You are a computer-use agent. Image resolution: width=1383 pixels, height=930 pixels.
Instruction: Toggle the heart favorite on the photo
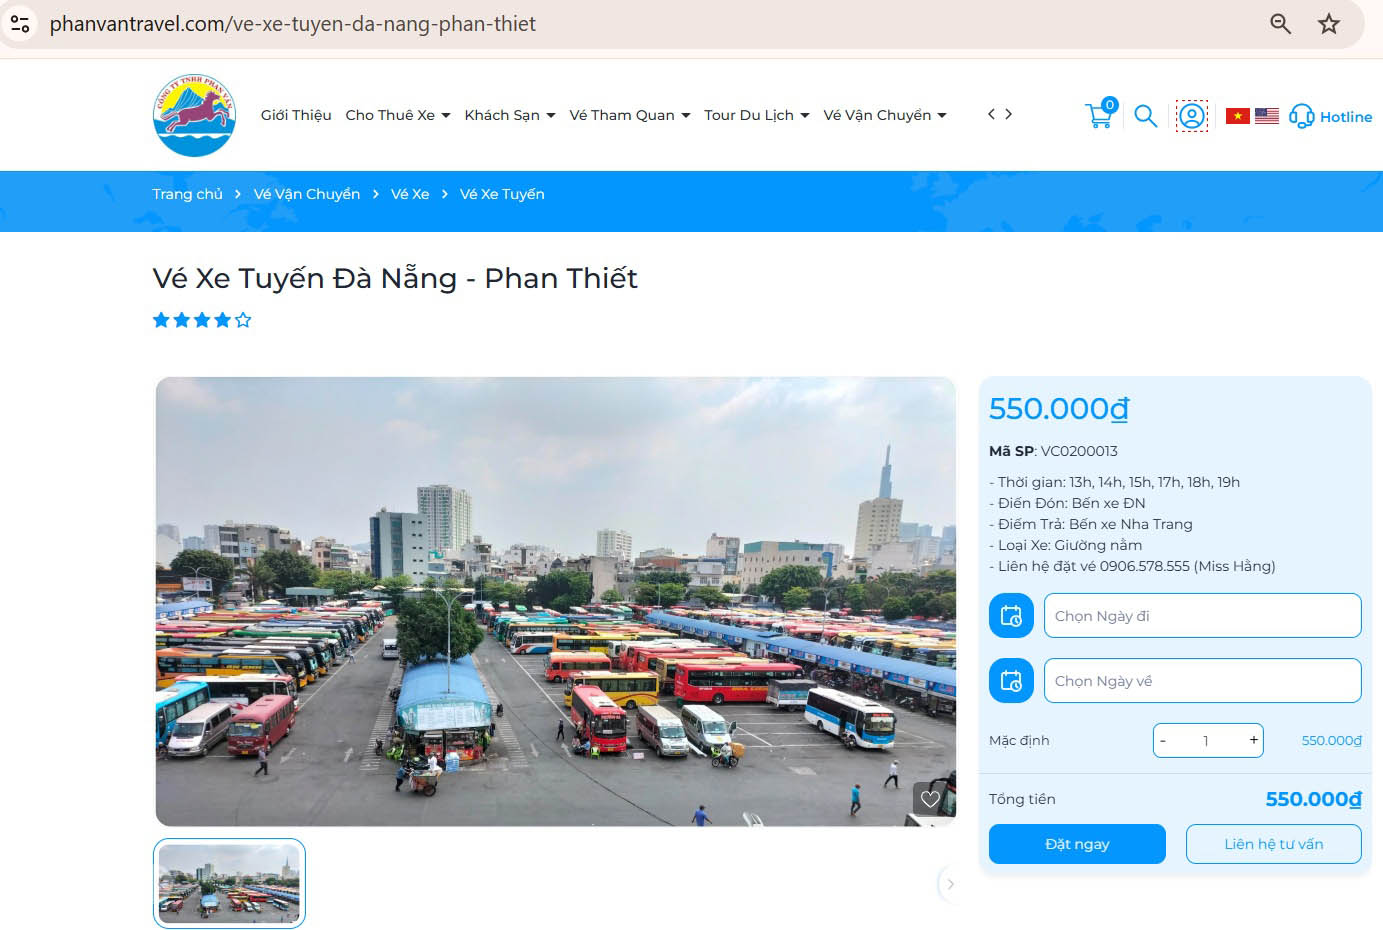[x=932, y=798]
